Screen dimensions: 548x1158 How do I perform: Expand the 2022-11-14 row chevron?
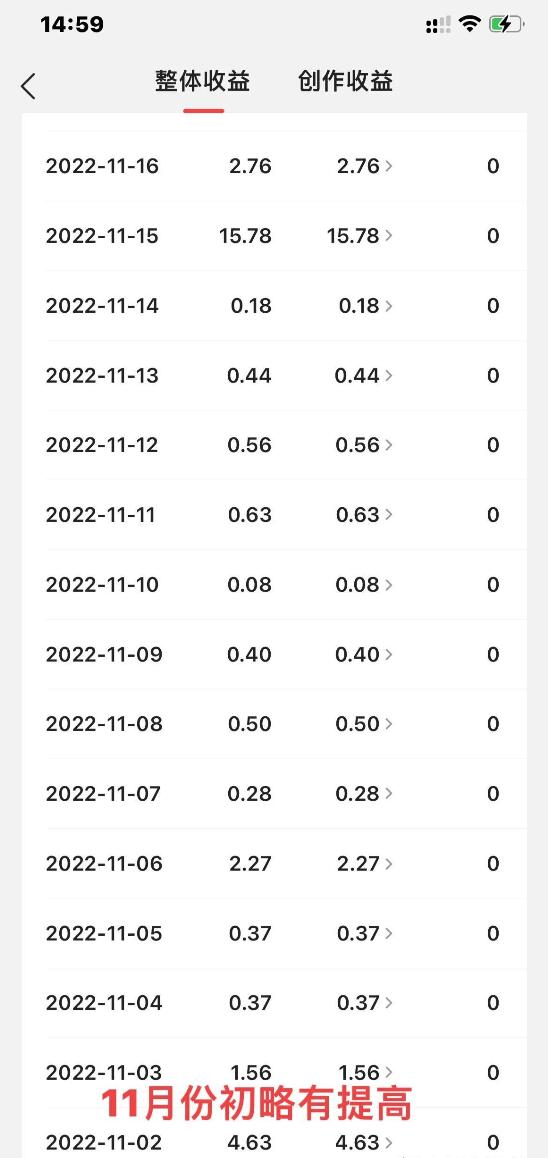click(389, 306)
